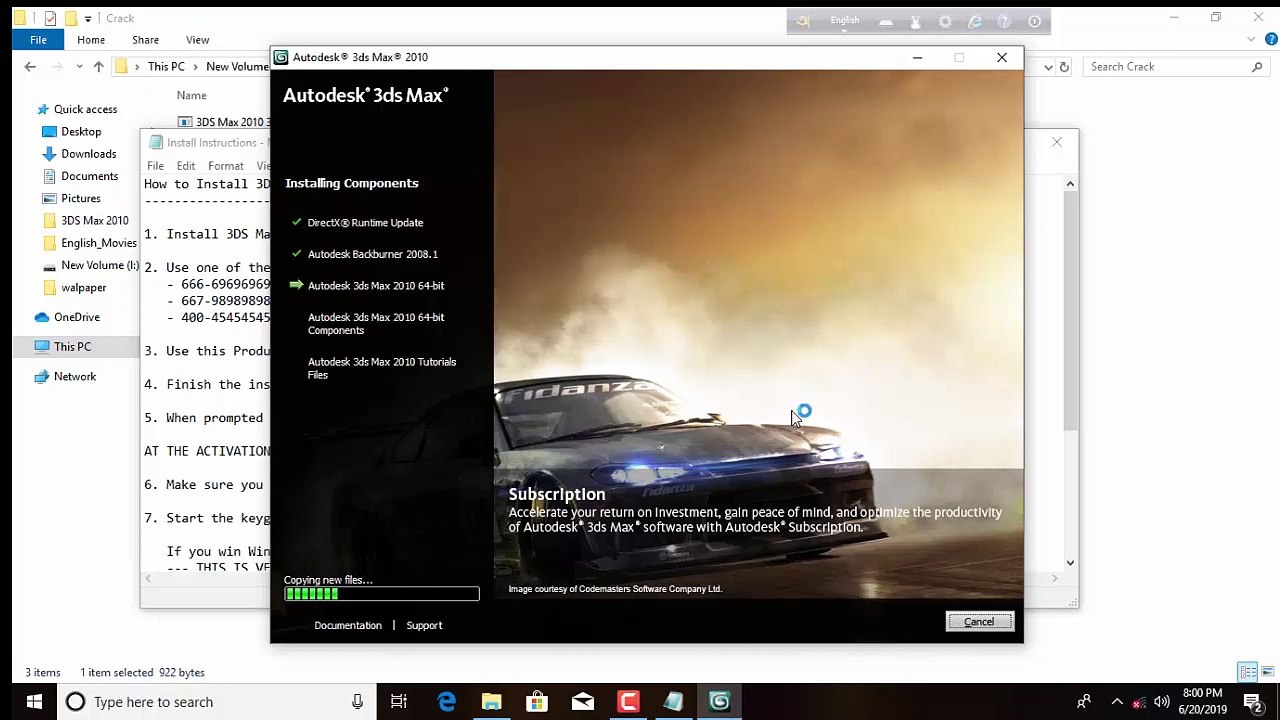This screenshot has width=1280, height=720.
Task: Click the Copying new files progress bar
Action: click(381, 594)
